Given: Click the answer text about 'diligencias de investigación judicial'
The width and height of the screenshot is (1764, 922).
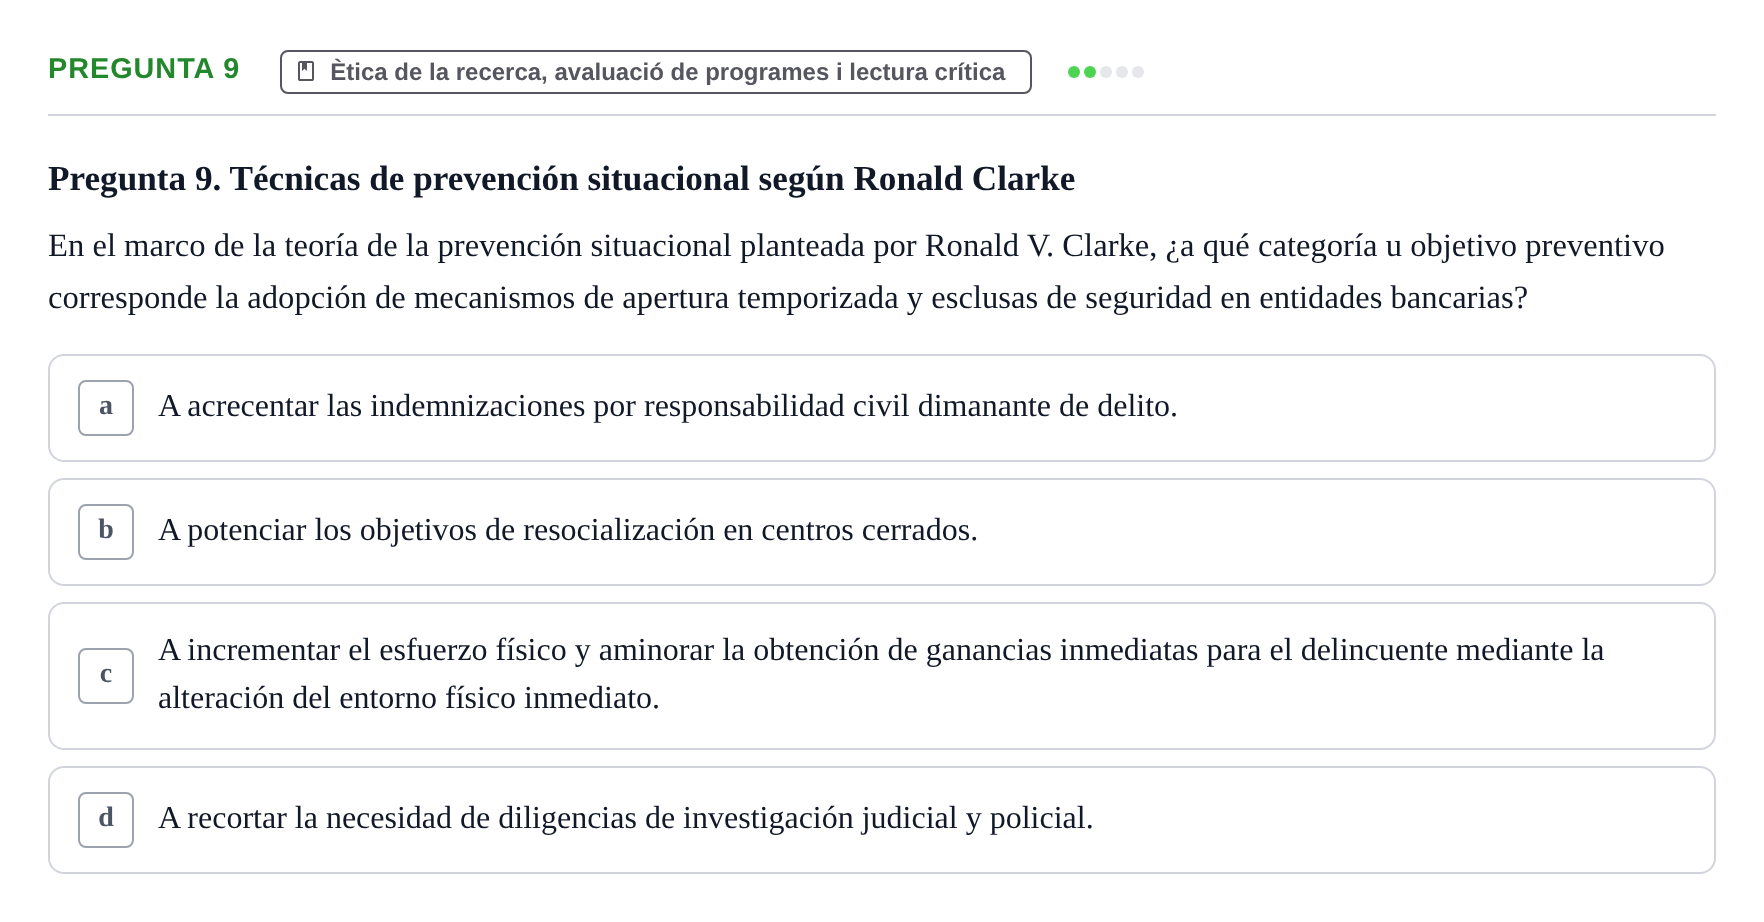Looking at the screenshot, I should pos(626,818).
